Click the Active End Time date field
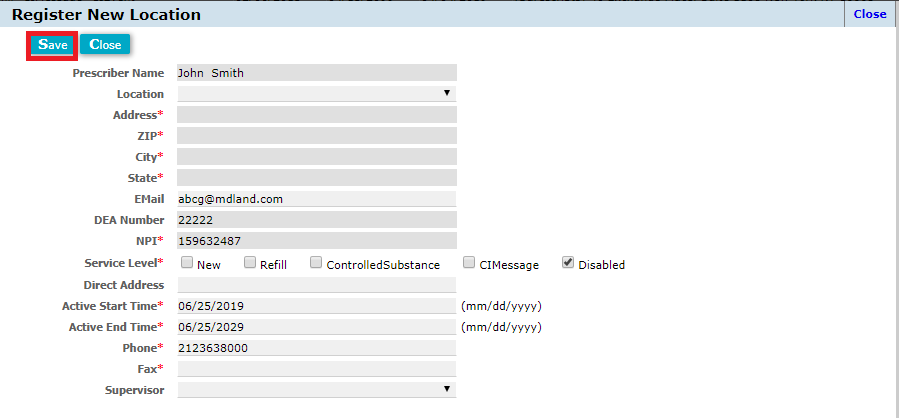This screenshot has height=418, width=899. 316,327
